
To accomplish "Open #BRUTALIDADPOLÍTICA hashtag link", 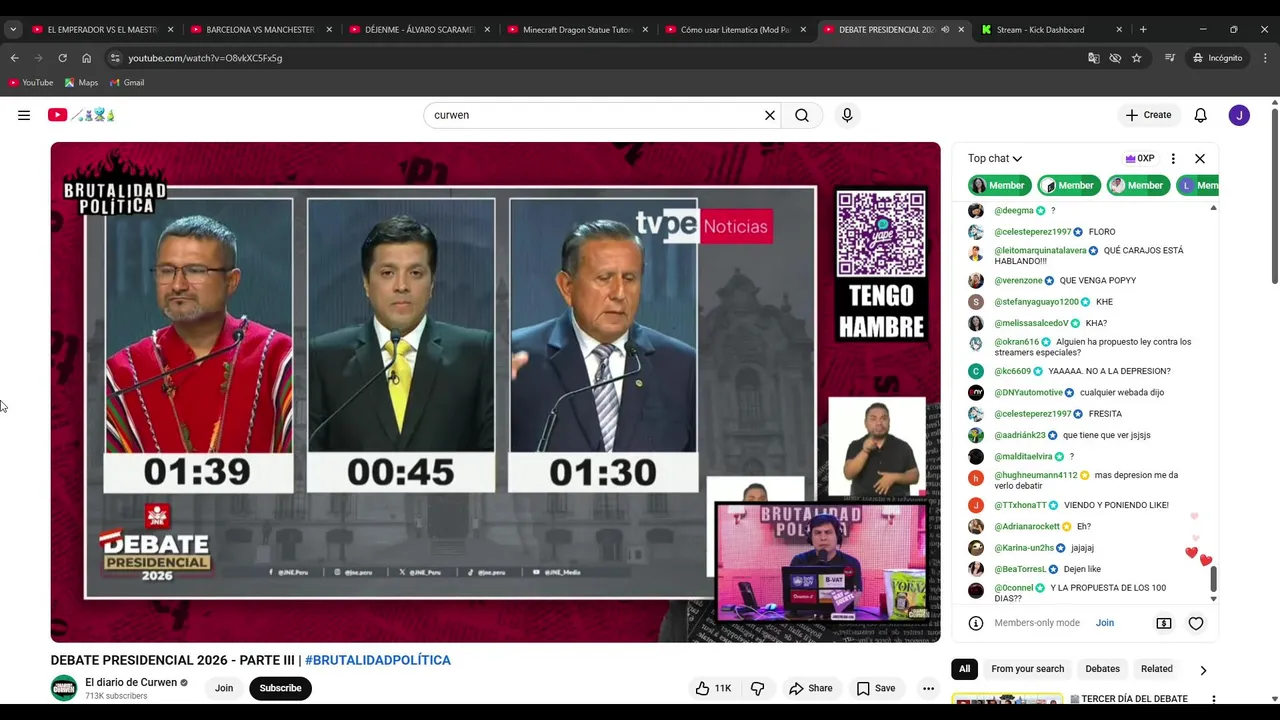I will click(x=378, y=660).
